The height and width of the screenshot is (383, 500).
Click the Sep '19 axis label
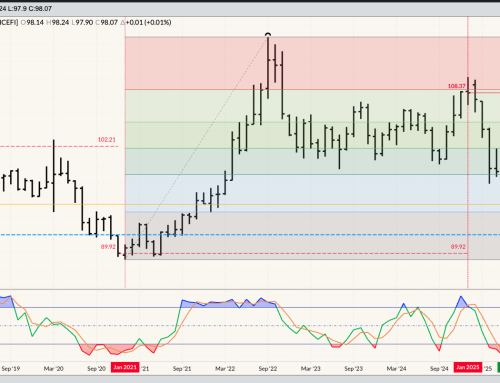[x=11, y=369]
